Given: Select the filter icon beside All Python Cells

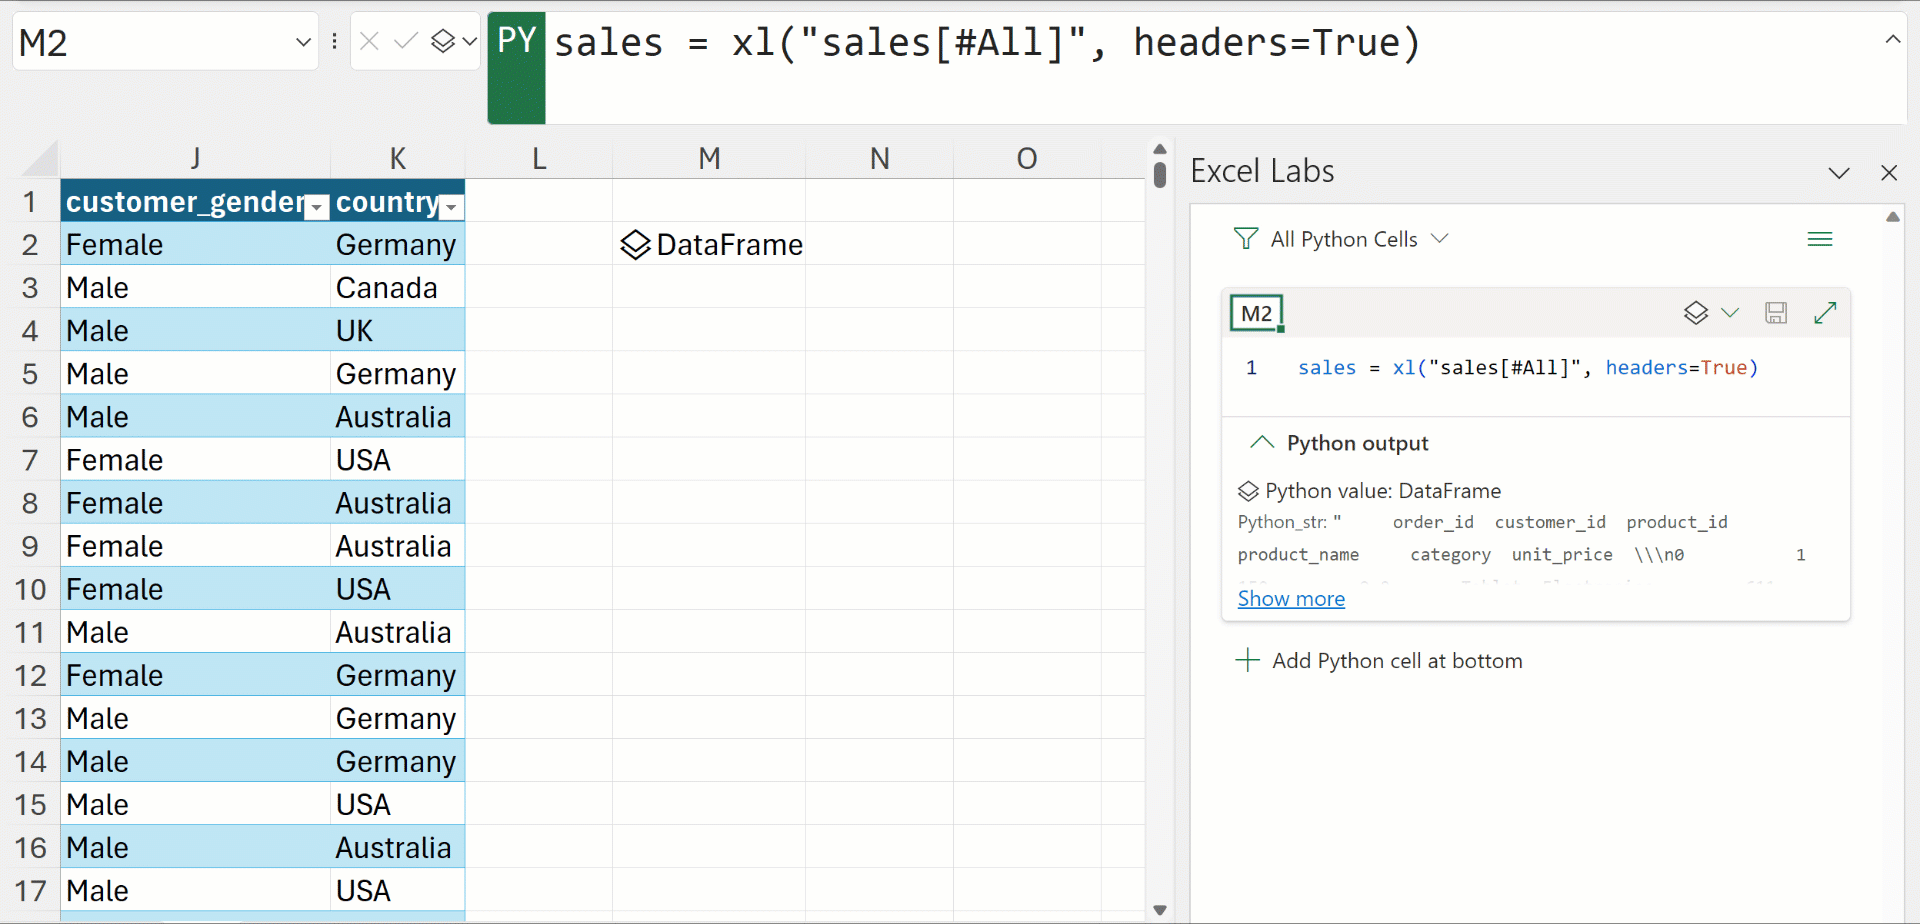Looking at the screenshot, I should 1246,238.
